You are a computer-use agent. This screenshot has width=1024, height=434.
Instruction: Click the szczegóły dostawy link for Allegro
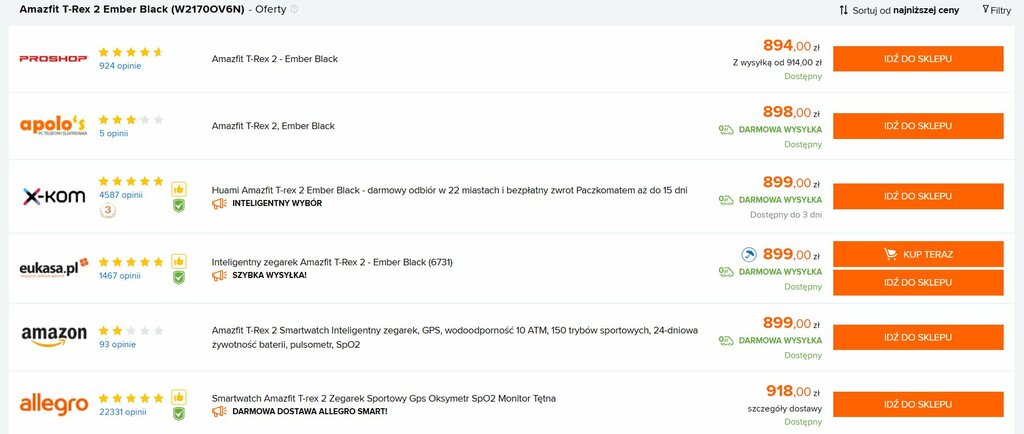tap(784, 409)
